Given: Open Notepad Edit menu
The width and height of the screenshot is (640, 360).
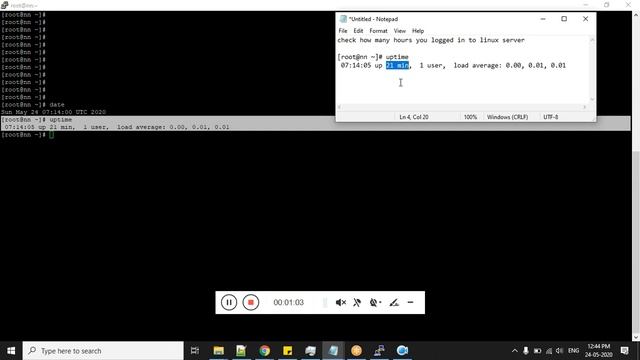Looking at the screenshot, I should (358, 31).
